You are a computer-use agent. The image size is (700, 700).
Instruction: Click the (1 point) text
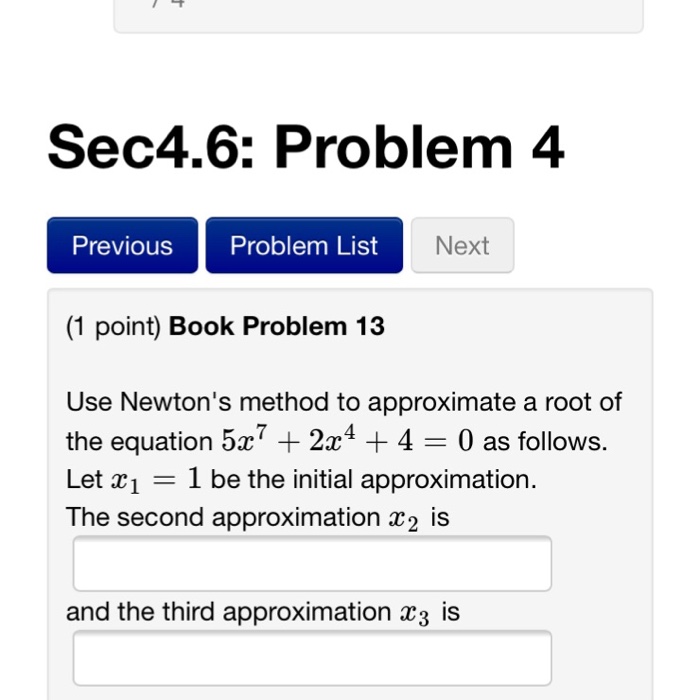coord(113,327)
